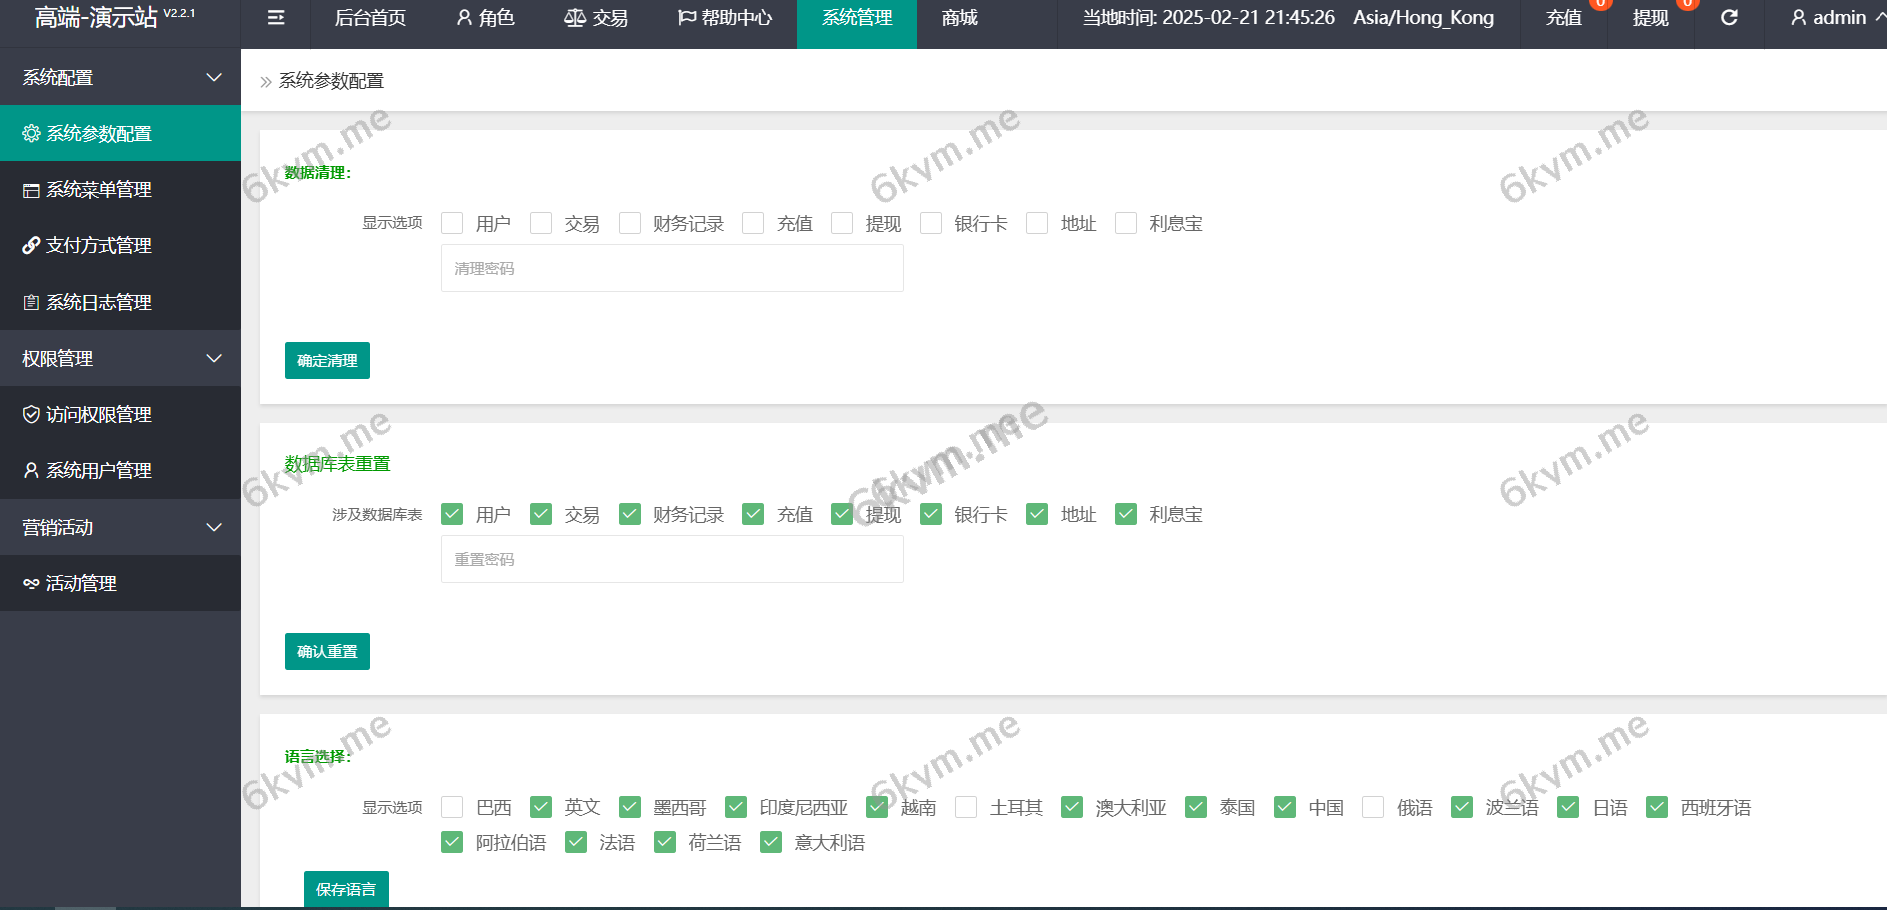This screenshot has width=1887, height=910.
Task: Click the refresh icon in top bar
Action: click(1728, 18)
